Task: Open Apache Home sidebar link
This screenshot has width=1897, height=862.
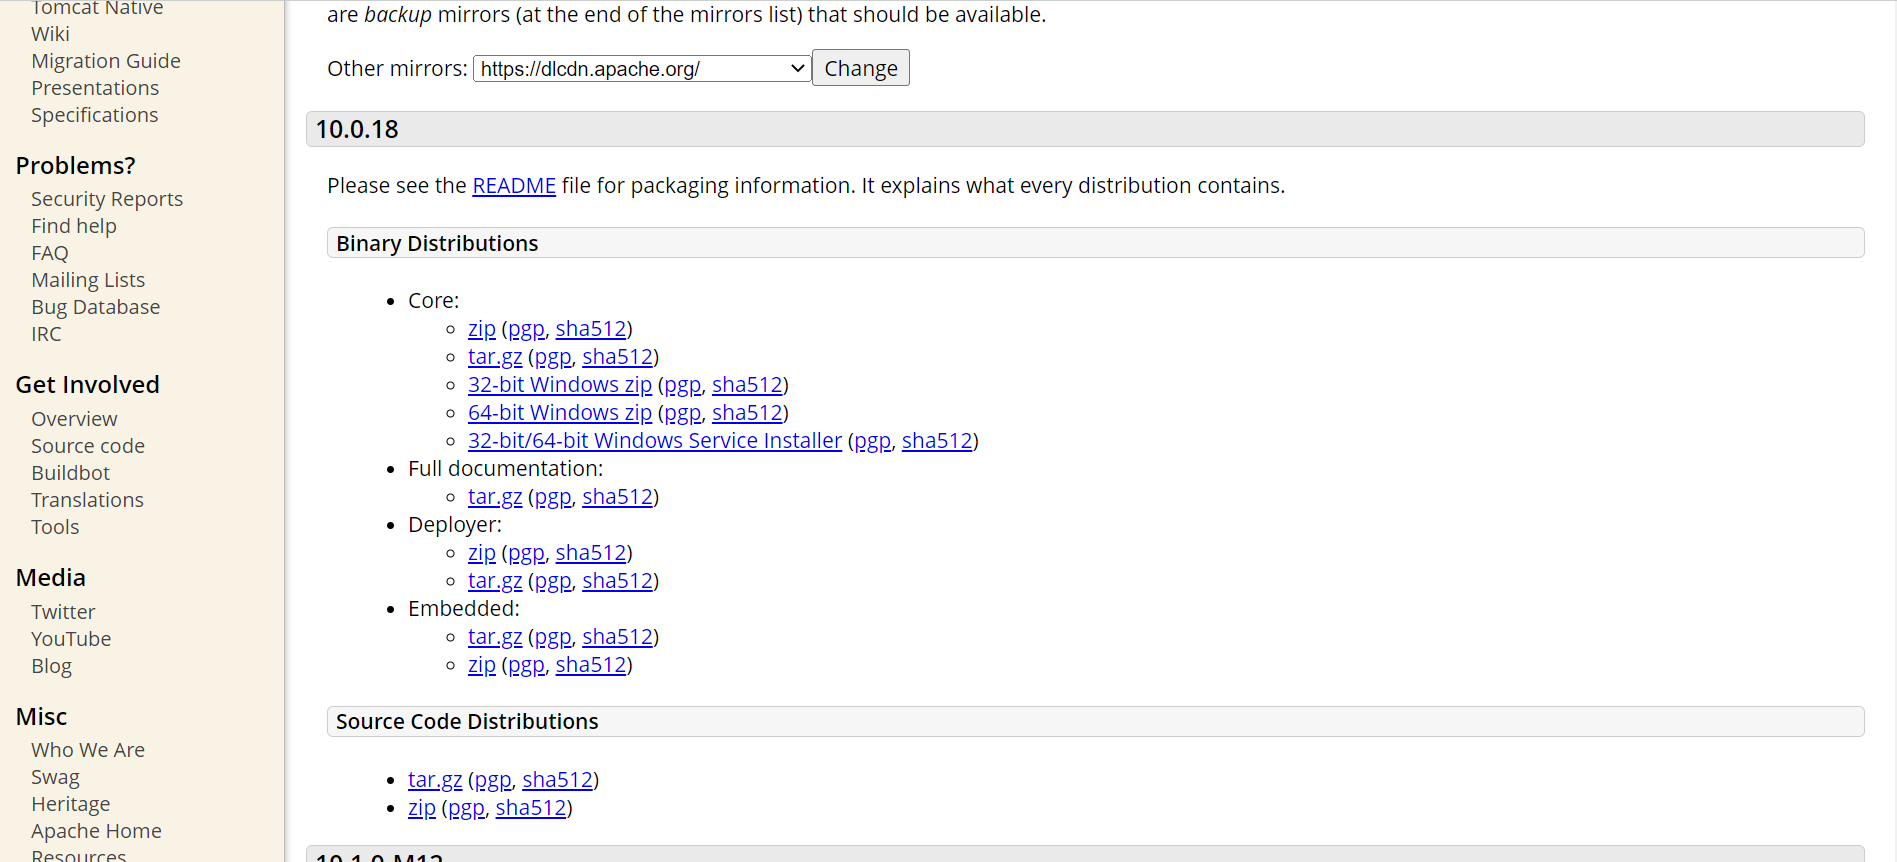Action: pyautogui.click(x=96, y=831)
